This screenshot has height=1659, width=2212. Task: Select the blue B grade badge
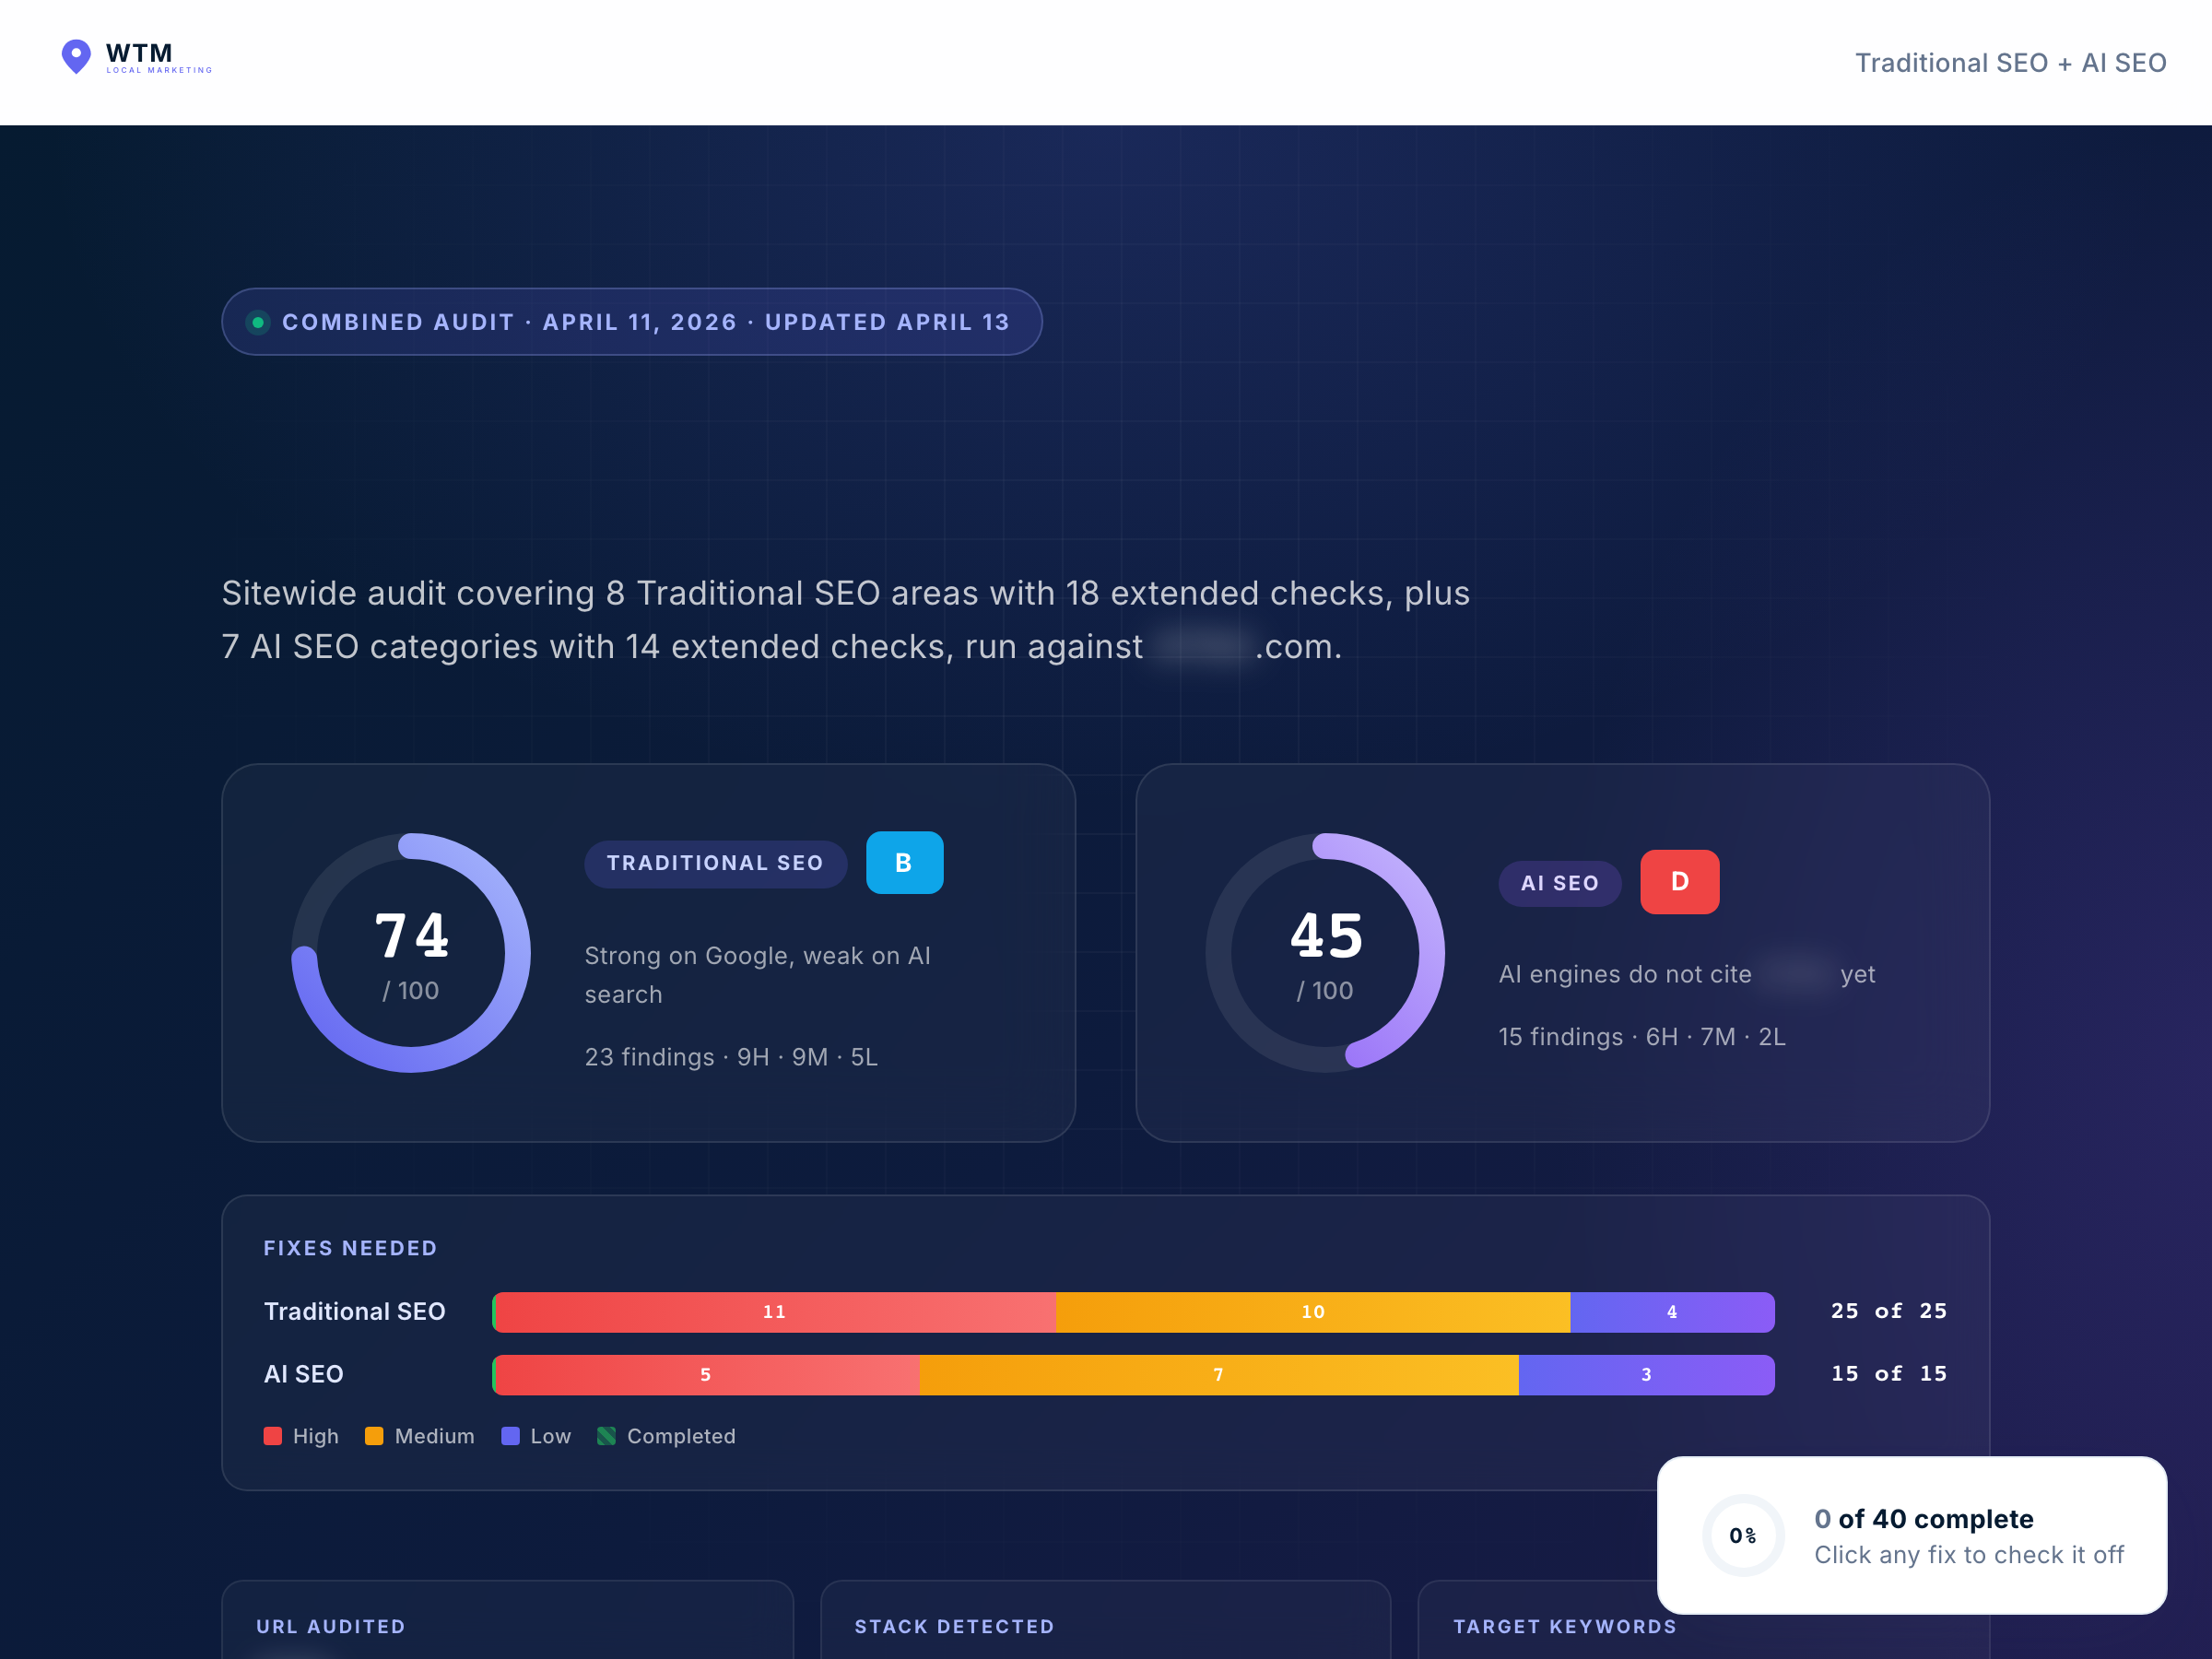coord(903,862)
